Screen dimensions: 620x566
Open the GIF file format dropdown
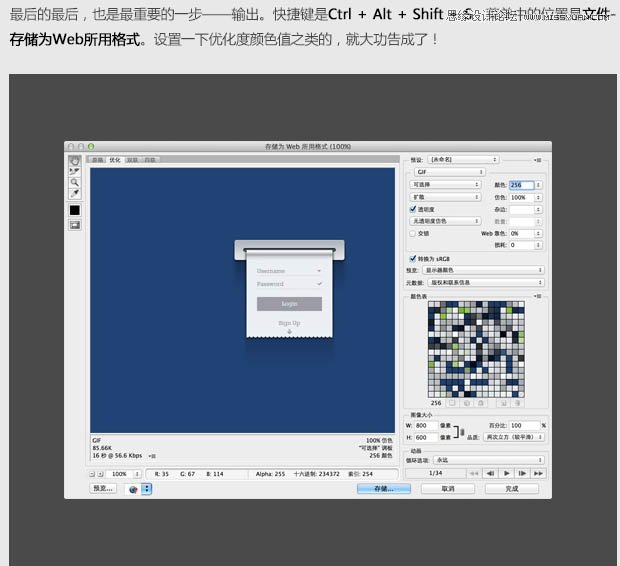[x=450, y=172]
